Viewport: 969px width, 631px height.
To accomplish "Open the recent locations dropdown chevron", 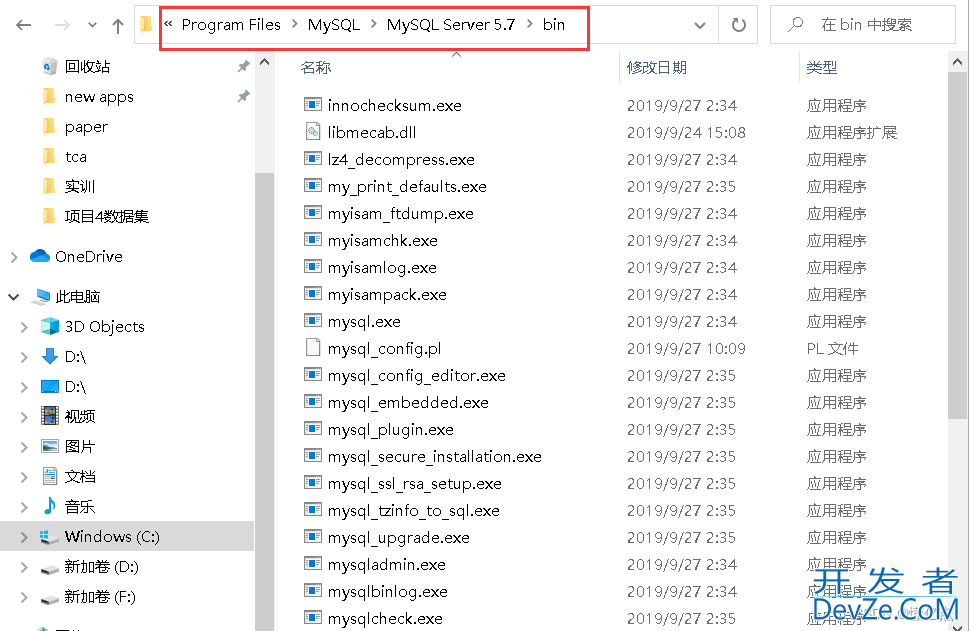I will click(x=92, y=25).
